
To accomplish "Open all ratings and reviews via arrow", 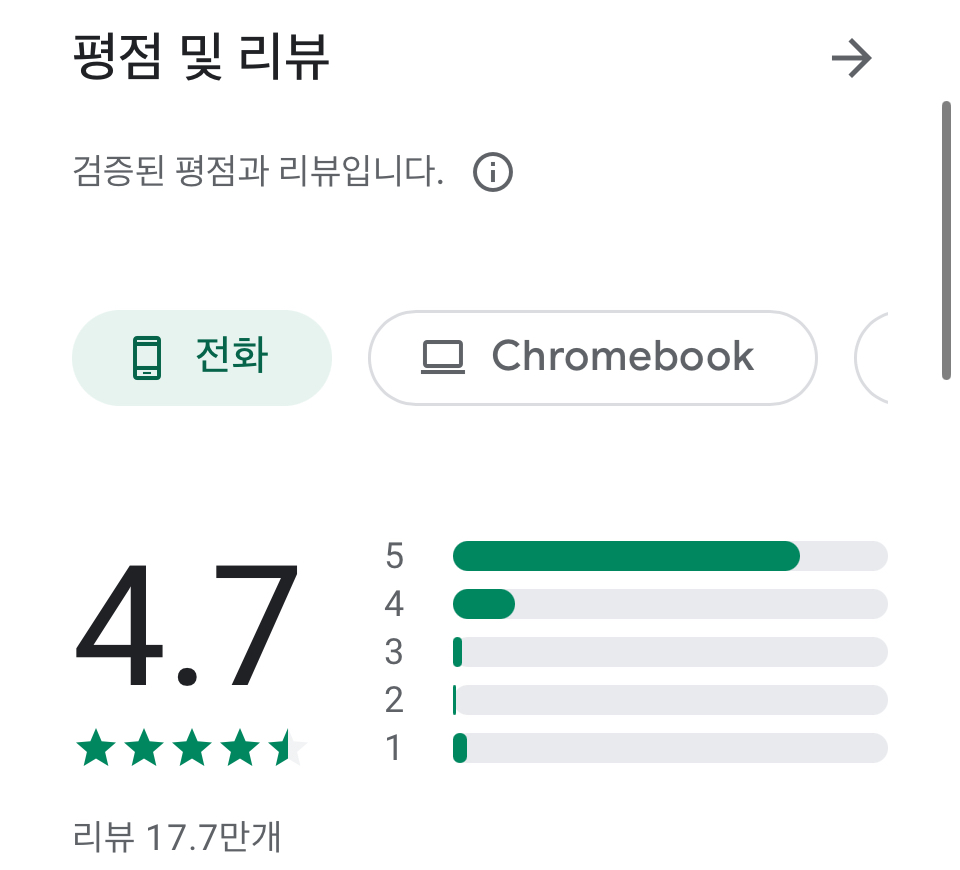I will (851, 58).
